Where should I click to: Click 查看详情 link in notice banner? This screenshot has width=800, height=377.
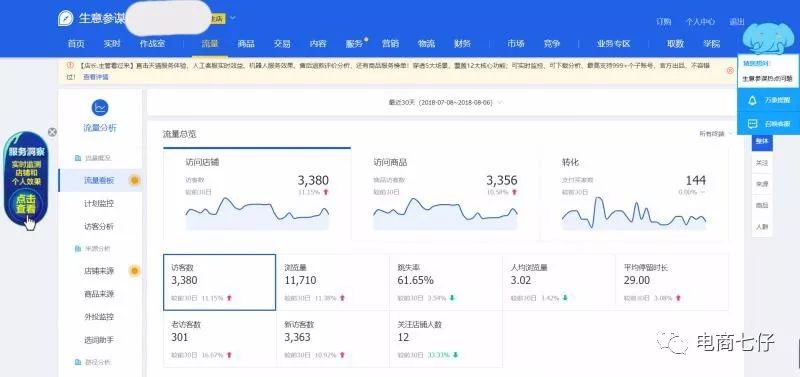pos(96,77)
